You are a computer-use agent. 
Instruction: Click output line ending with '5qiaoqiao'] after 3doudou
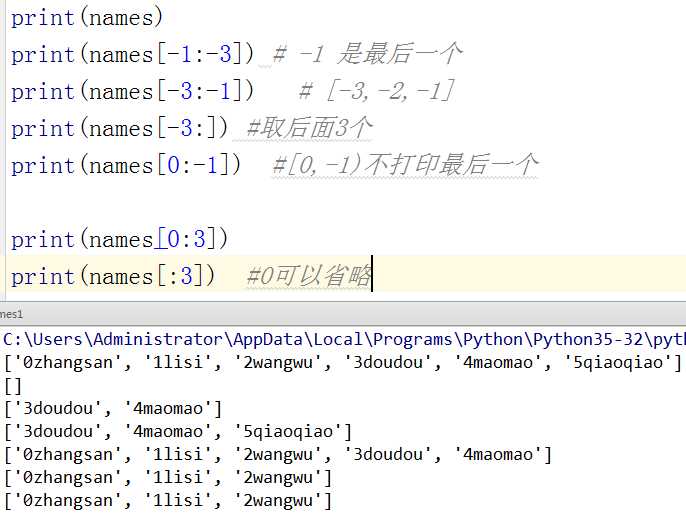pos(178,432)
